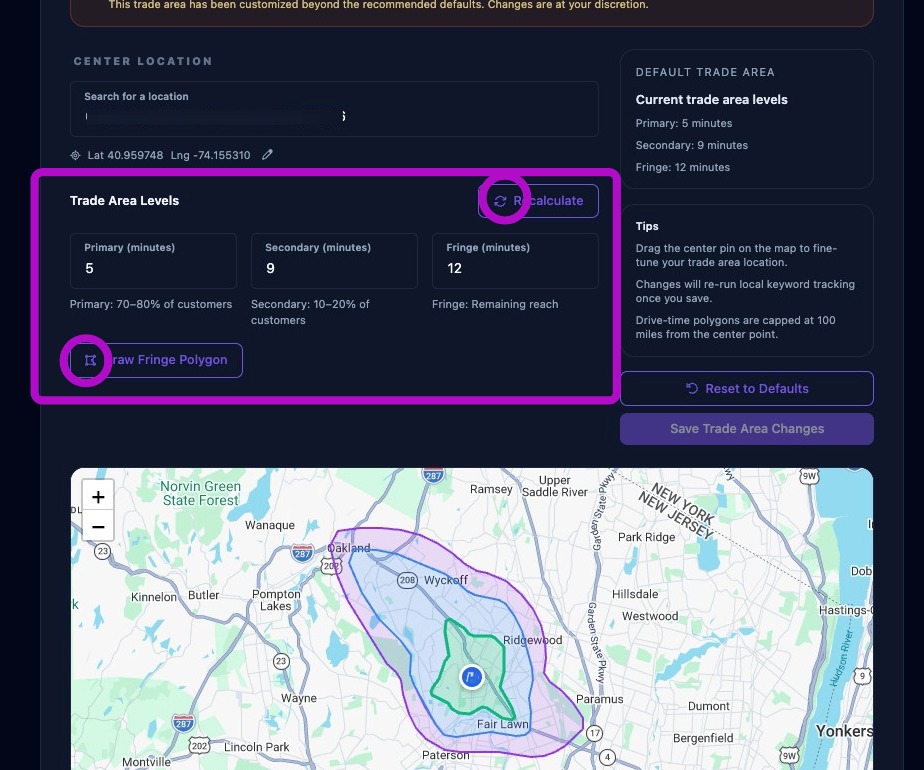924x770 pixels.
Task: Click the Recalculate button
Action: point(538,201)
